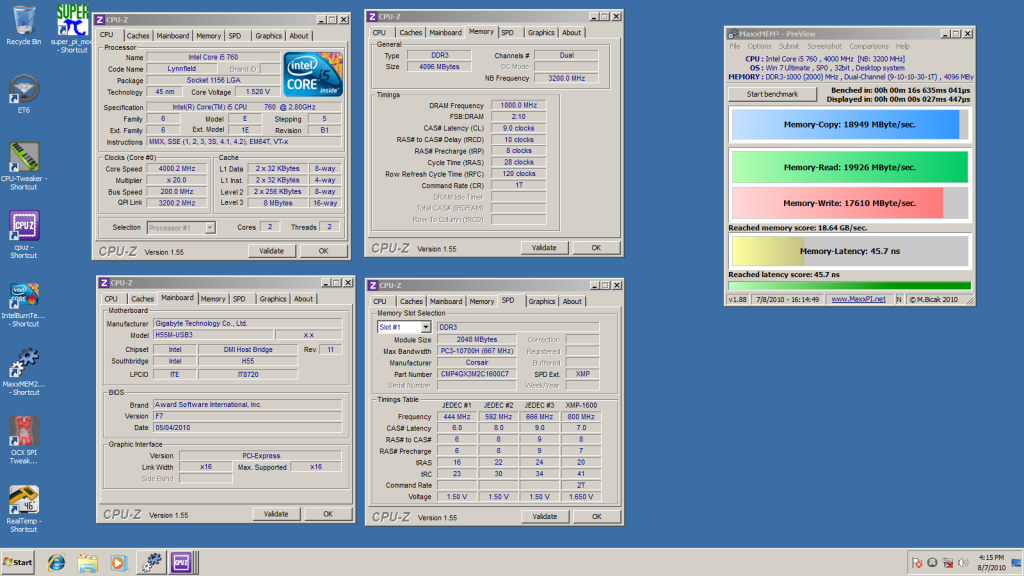Launch the super_pi_mod desktop shortcut
The image size is (1024, 576).
click(71, 22)
